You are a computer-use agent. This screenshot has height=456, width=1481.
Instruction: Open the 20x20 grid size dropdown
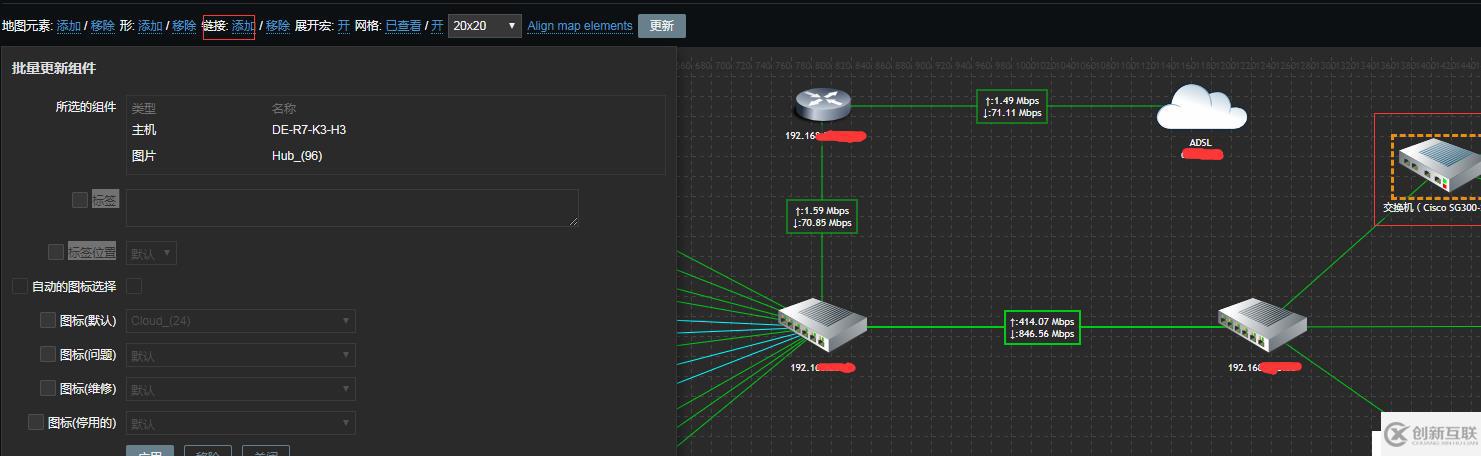485,26
